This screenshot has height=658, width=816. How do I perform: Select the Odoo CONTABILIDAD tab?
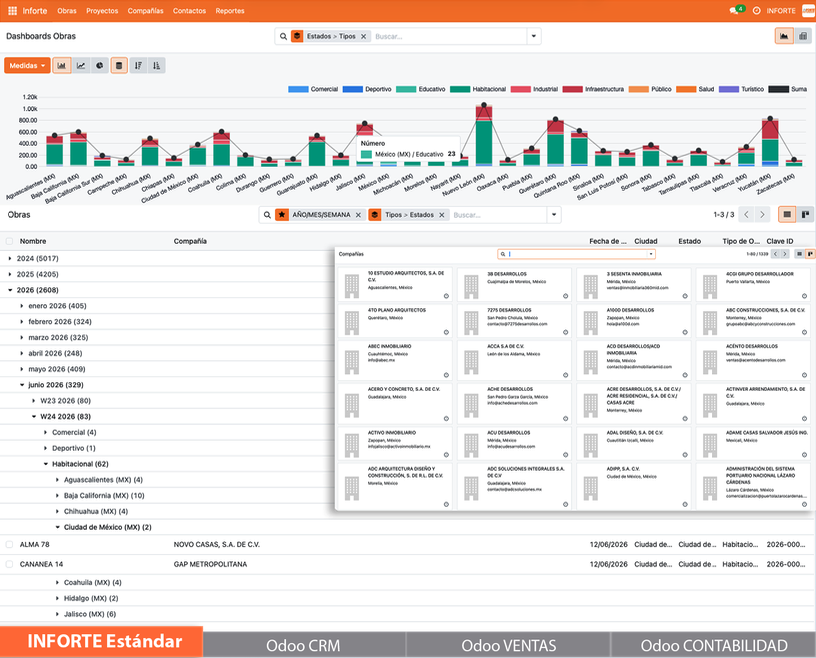[x=714, y=646]
